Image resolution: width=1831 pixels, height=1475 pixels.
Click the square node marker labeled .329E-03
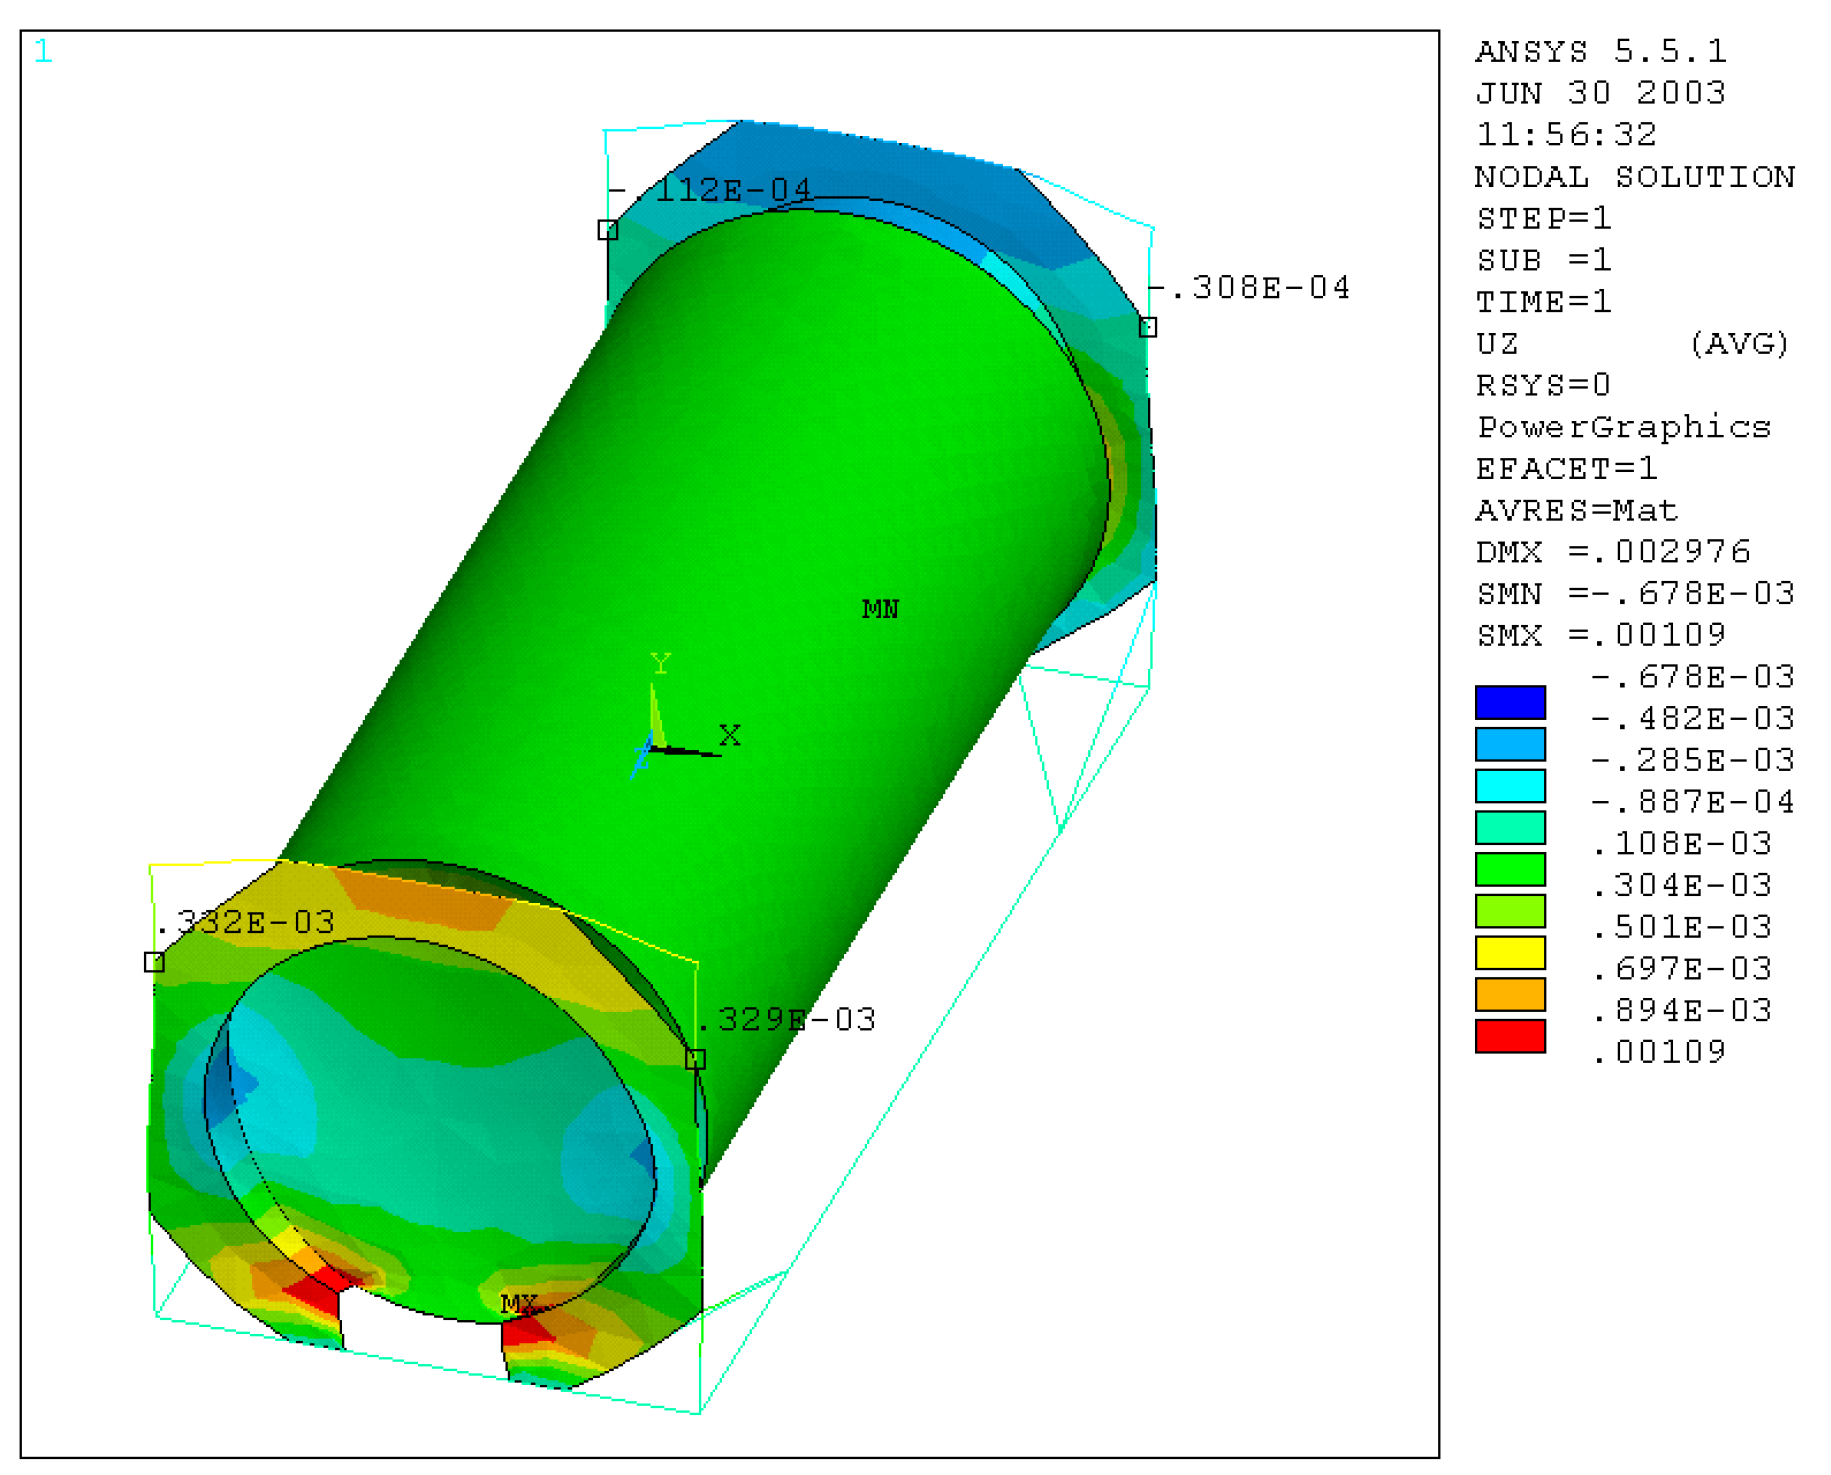click(695, 1059)
